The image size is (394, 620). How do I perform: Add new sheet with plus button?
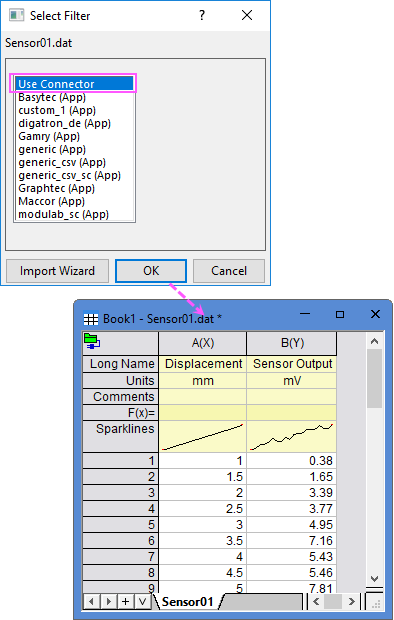(x=125, y=602)
